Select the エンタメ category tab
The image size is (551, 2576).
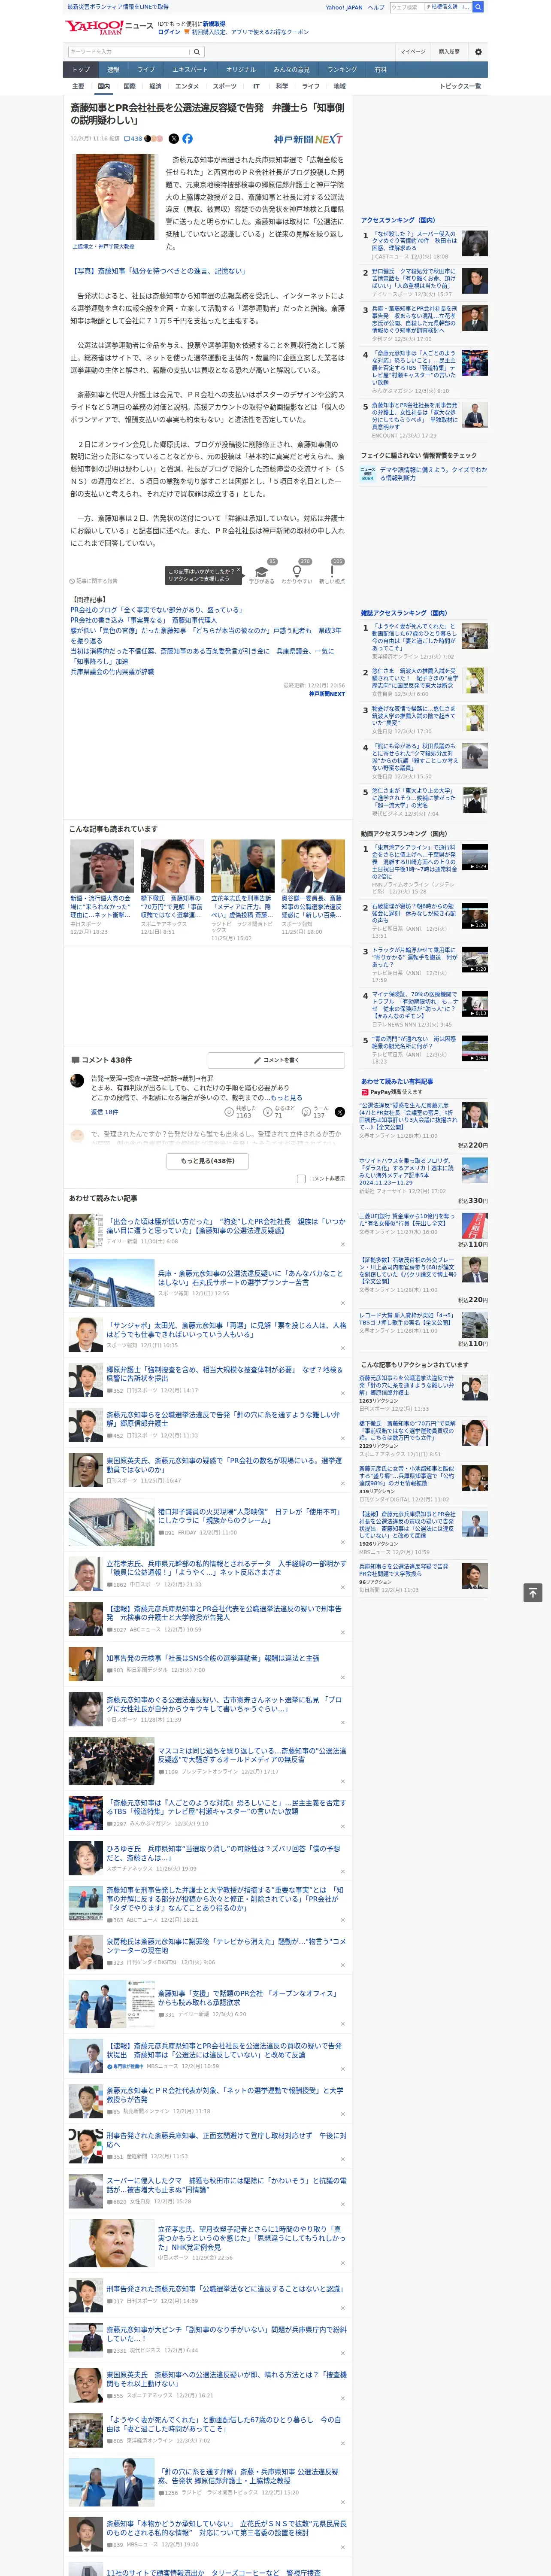[187, 87]
